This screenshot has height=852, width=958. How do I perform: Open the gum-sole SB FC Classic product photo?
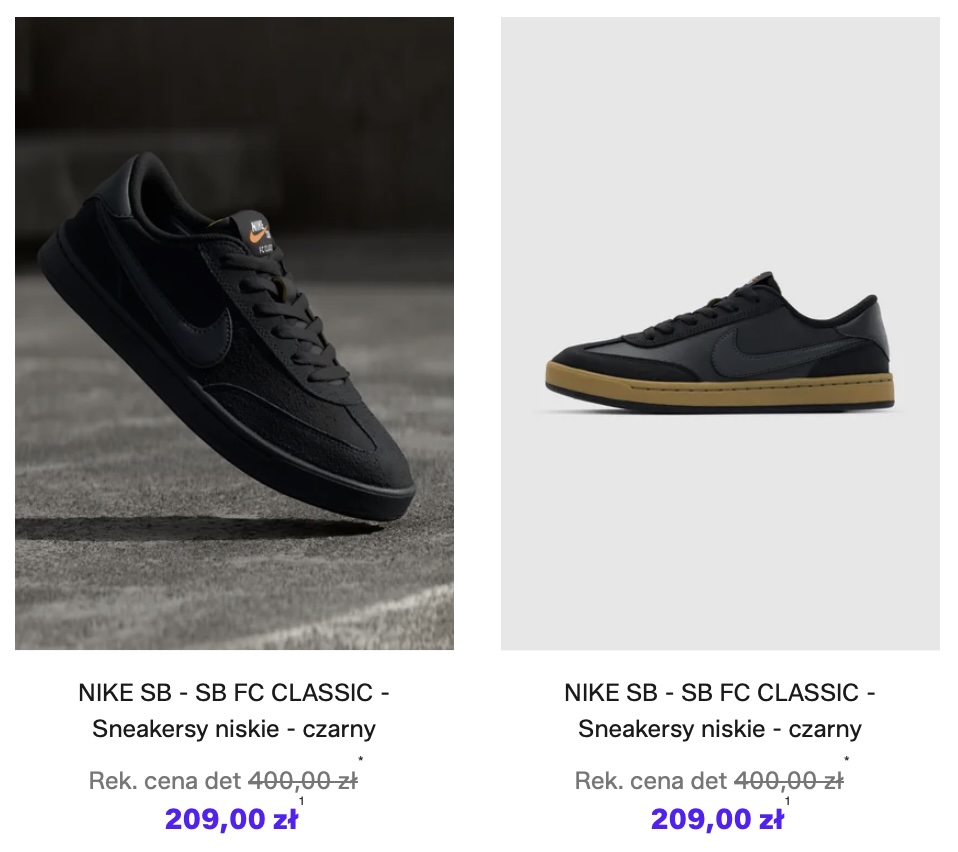(720, 333)
